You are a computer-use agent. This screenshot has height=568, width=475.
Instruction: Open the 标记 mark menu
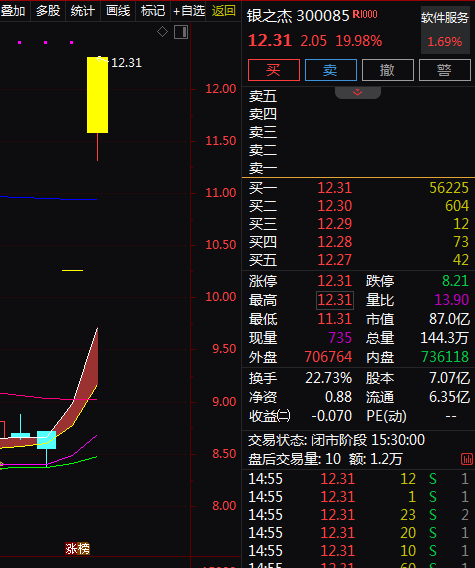point(153,11)
